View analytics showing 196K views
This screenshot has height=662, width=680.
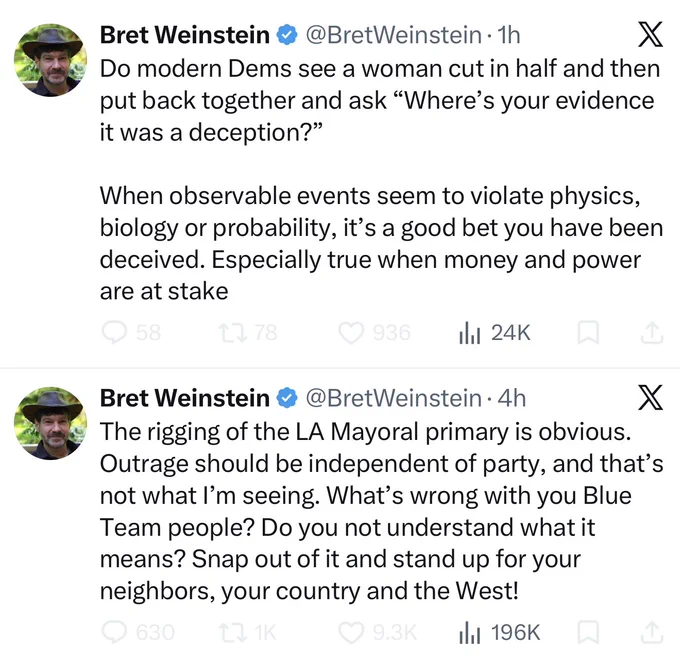click(500, 632)
